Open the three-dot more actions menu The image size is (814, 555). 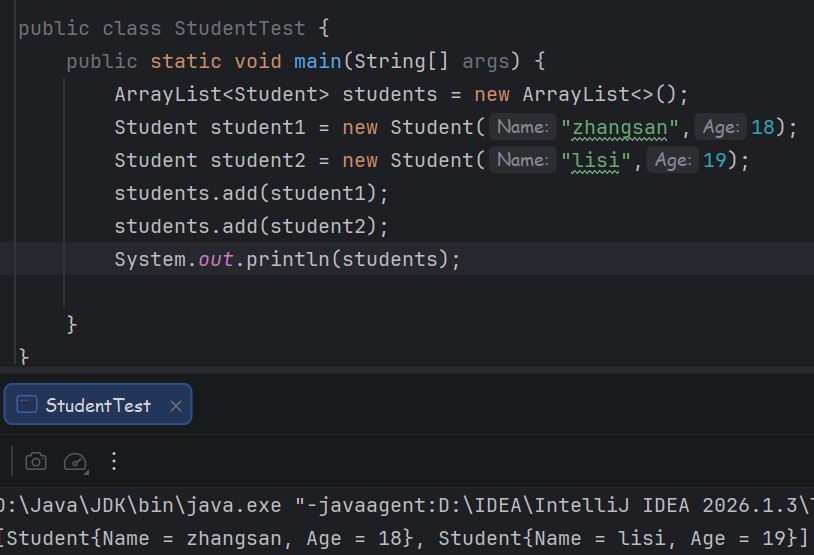point(114,461)
